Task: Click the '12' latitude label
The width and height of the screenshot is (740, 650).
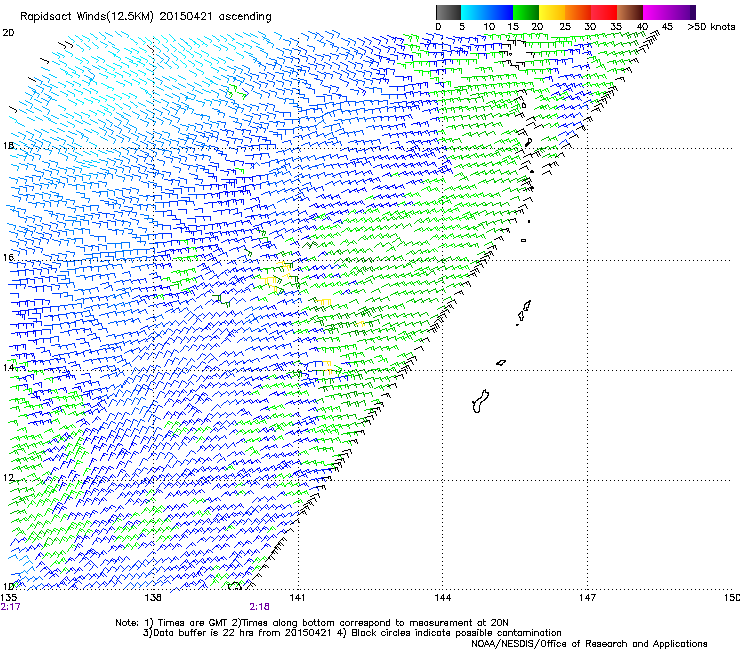Action: pyautogui.click(x=8, y=478)
